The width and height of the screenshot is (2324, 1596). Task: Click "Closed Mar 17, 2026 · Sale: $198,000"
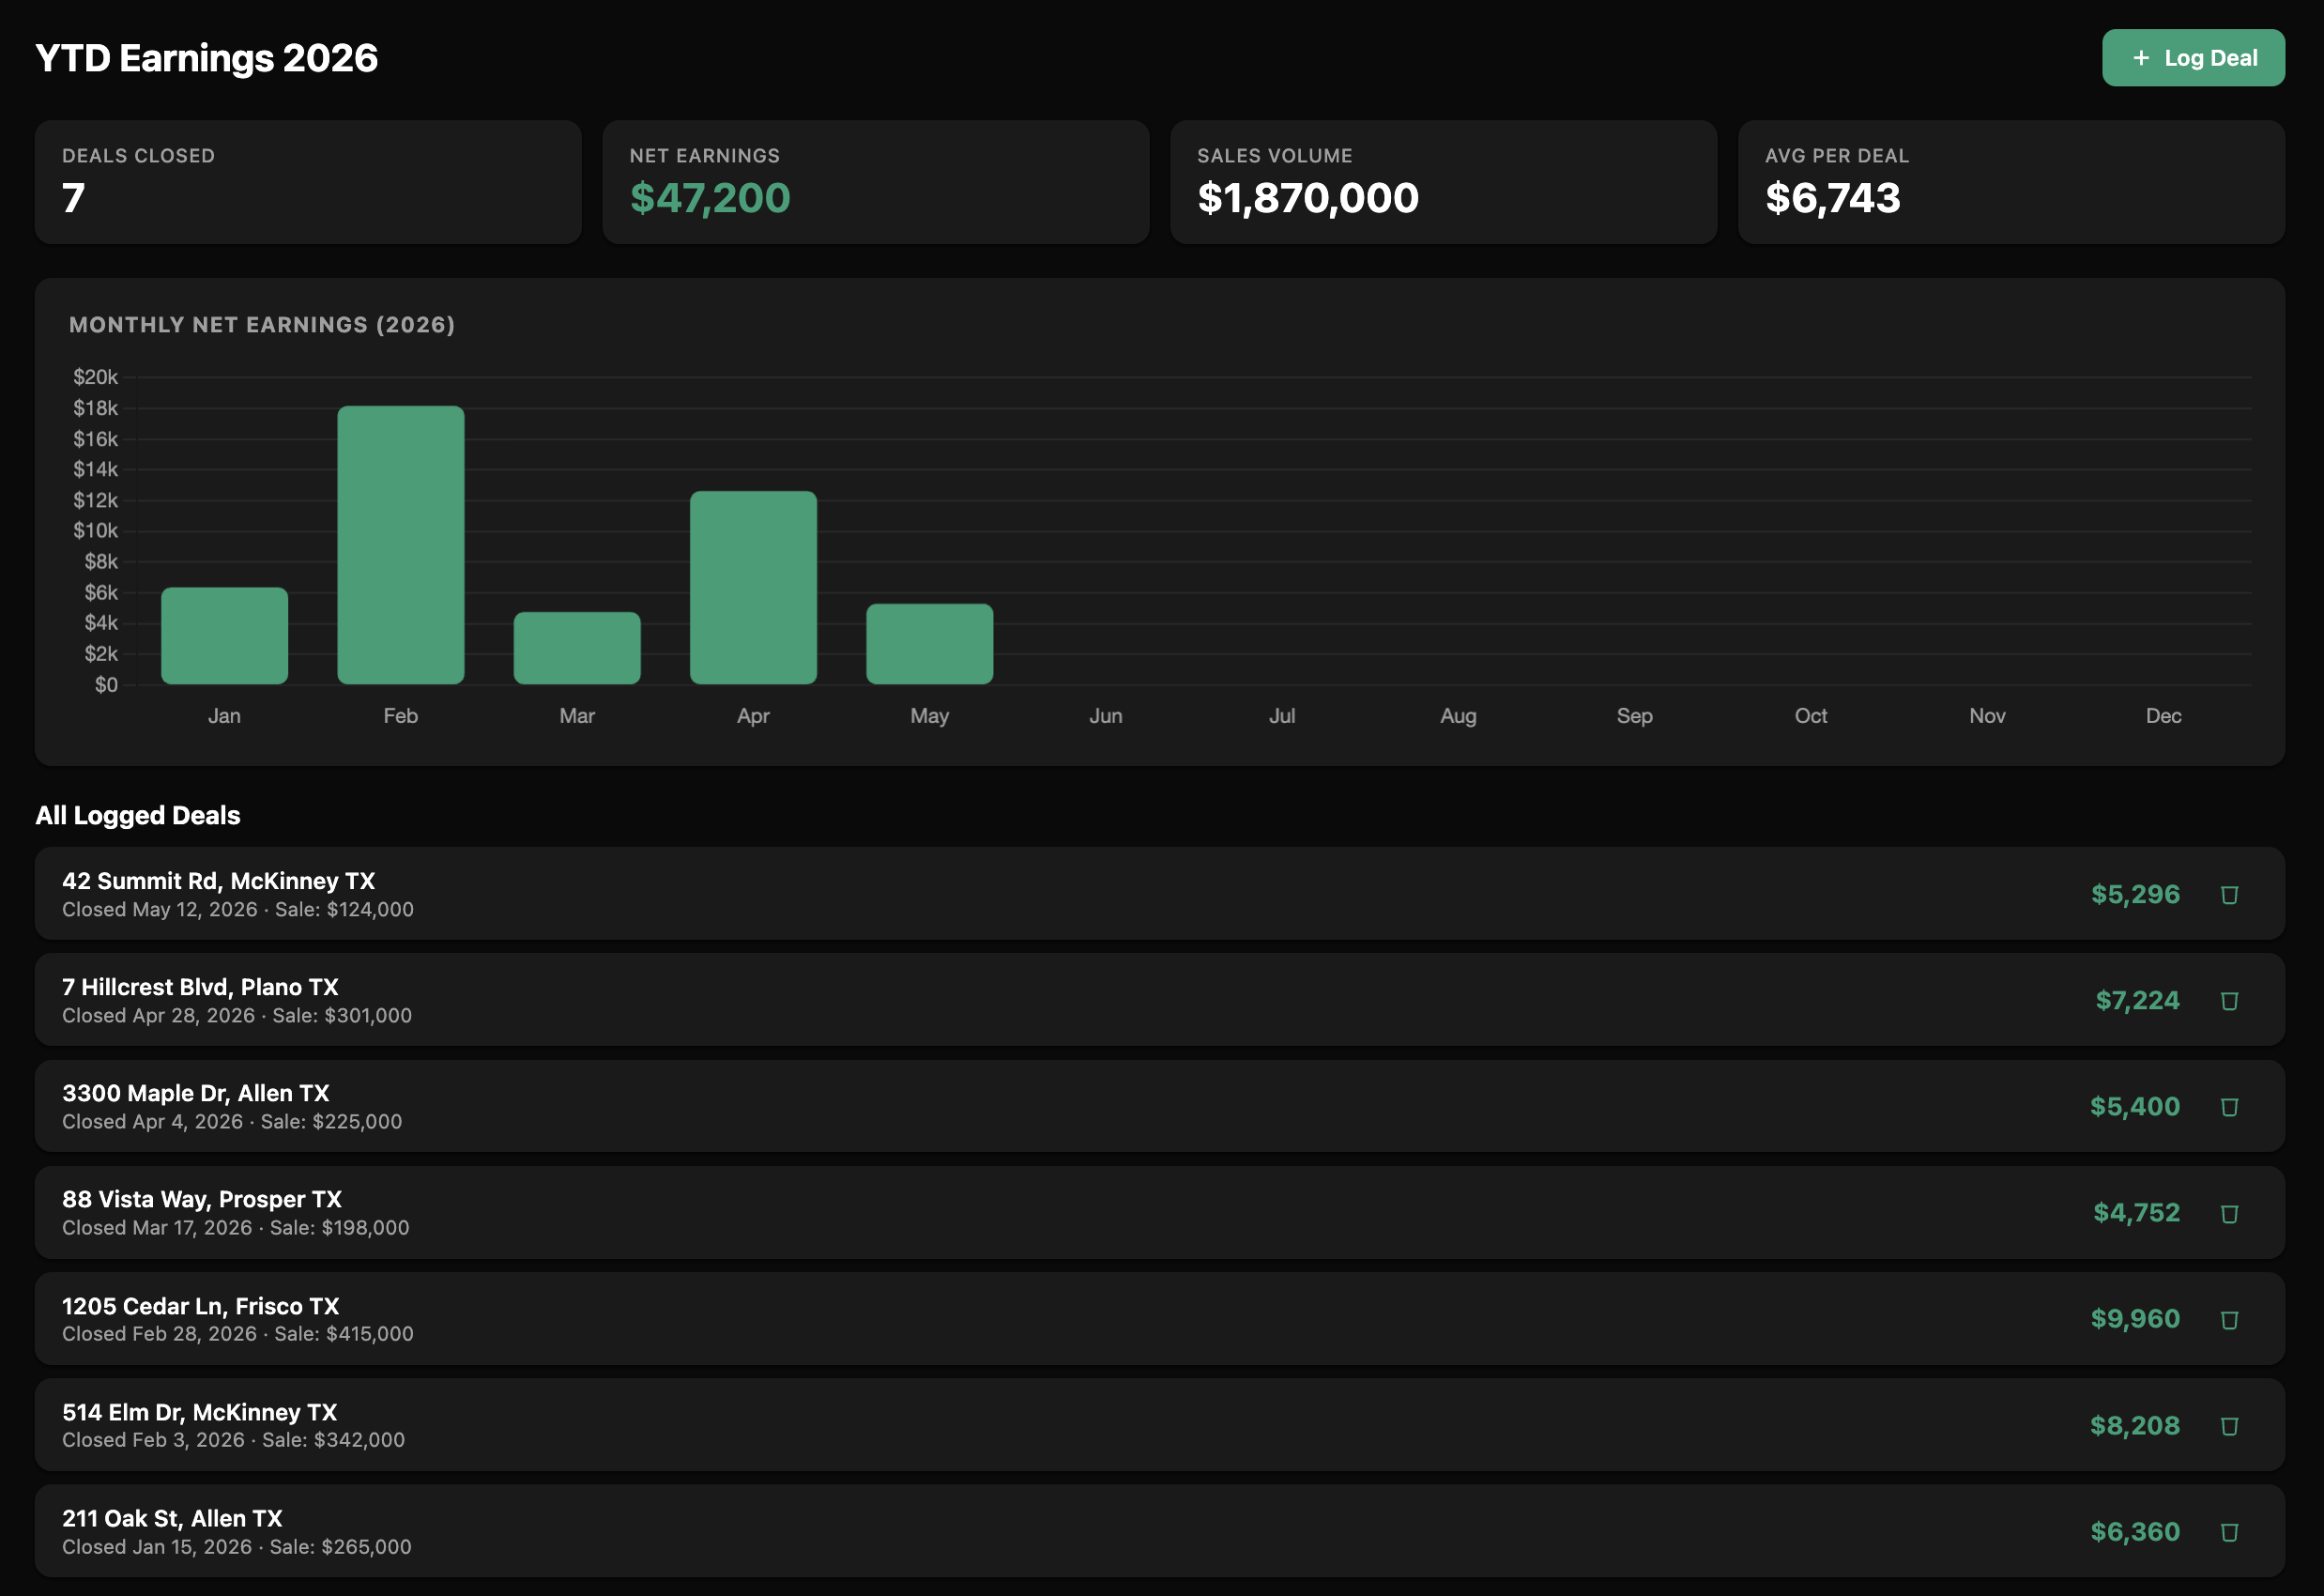pyautogui.click(x=236, y=1228)
